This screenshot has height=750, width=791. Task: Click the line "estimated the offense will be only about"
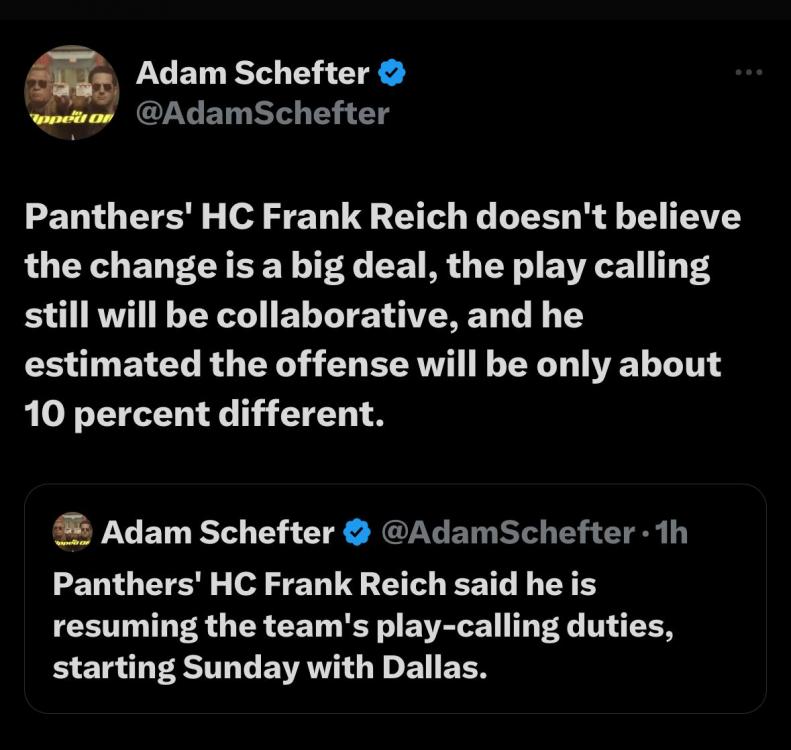[372, 364]
